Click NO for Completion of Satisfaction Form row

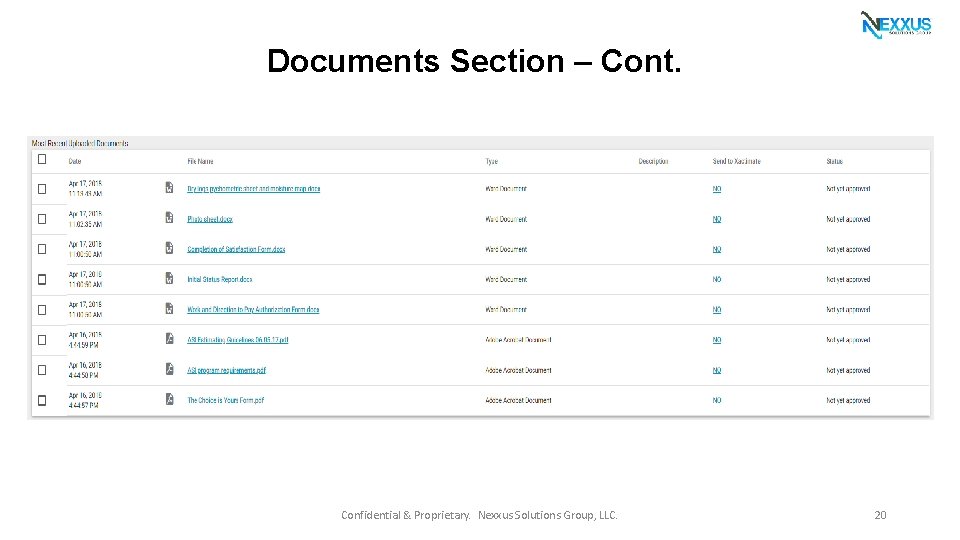717,249
